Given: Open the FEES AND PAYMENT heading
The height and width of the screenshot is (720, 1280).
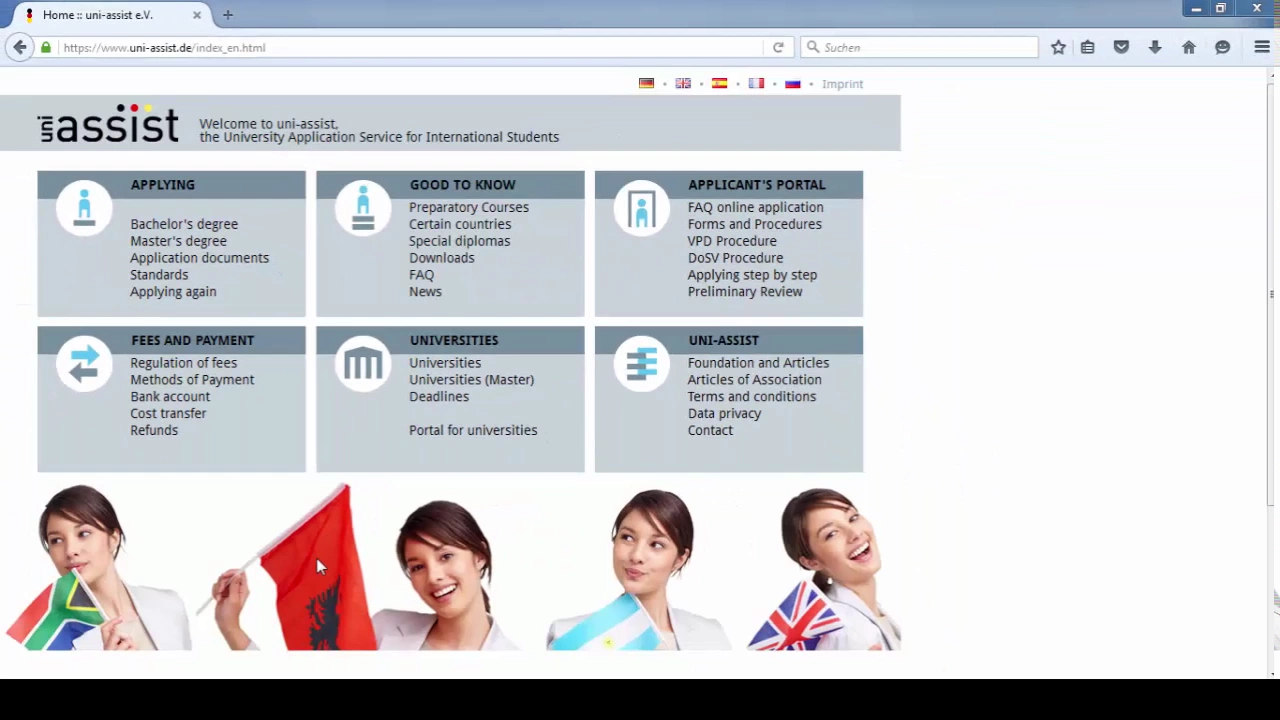Looking at the screenshot, I should pos(192,340).
